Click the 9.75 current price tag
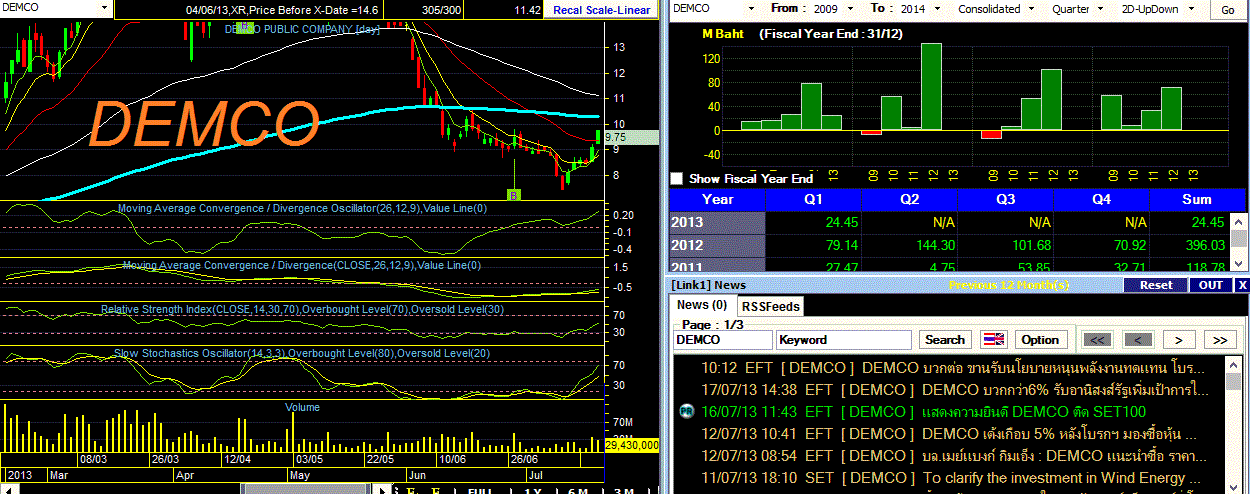Screen dimensions: 1250x494 [631, 138]
